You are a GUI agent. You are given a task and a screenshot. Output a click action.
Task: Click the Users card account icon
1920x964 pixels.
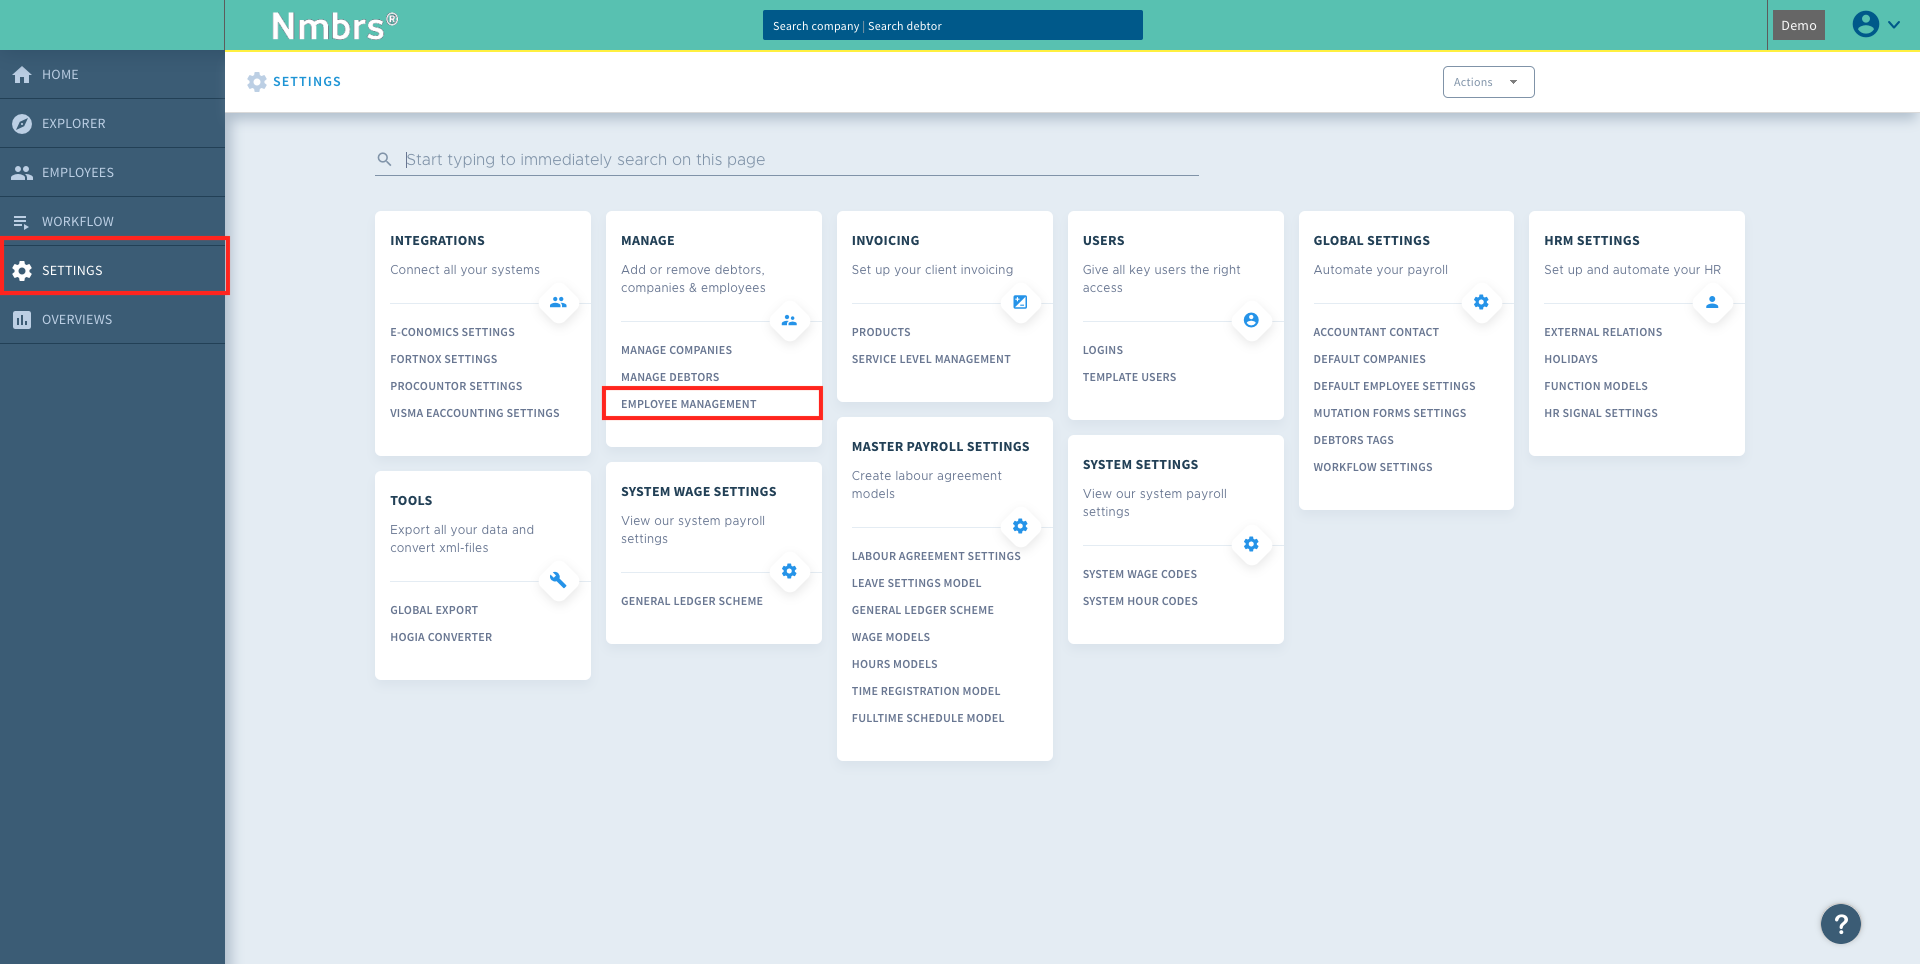(x=1251, y=320)
